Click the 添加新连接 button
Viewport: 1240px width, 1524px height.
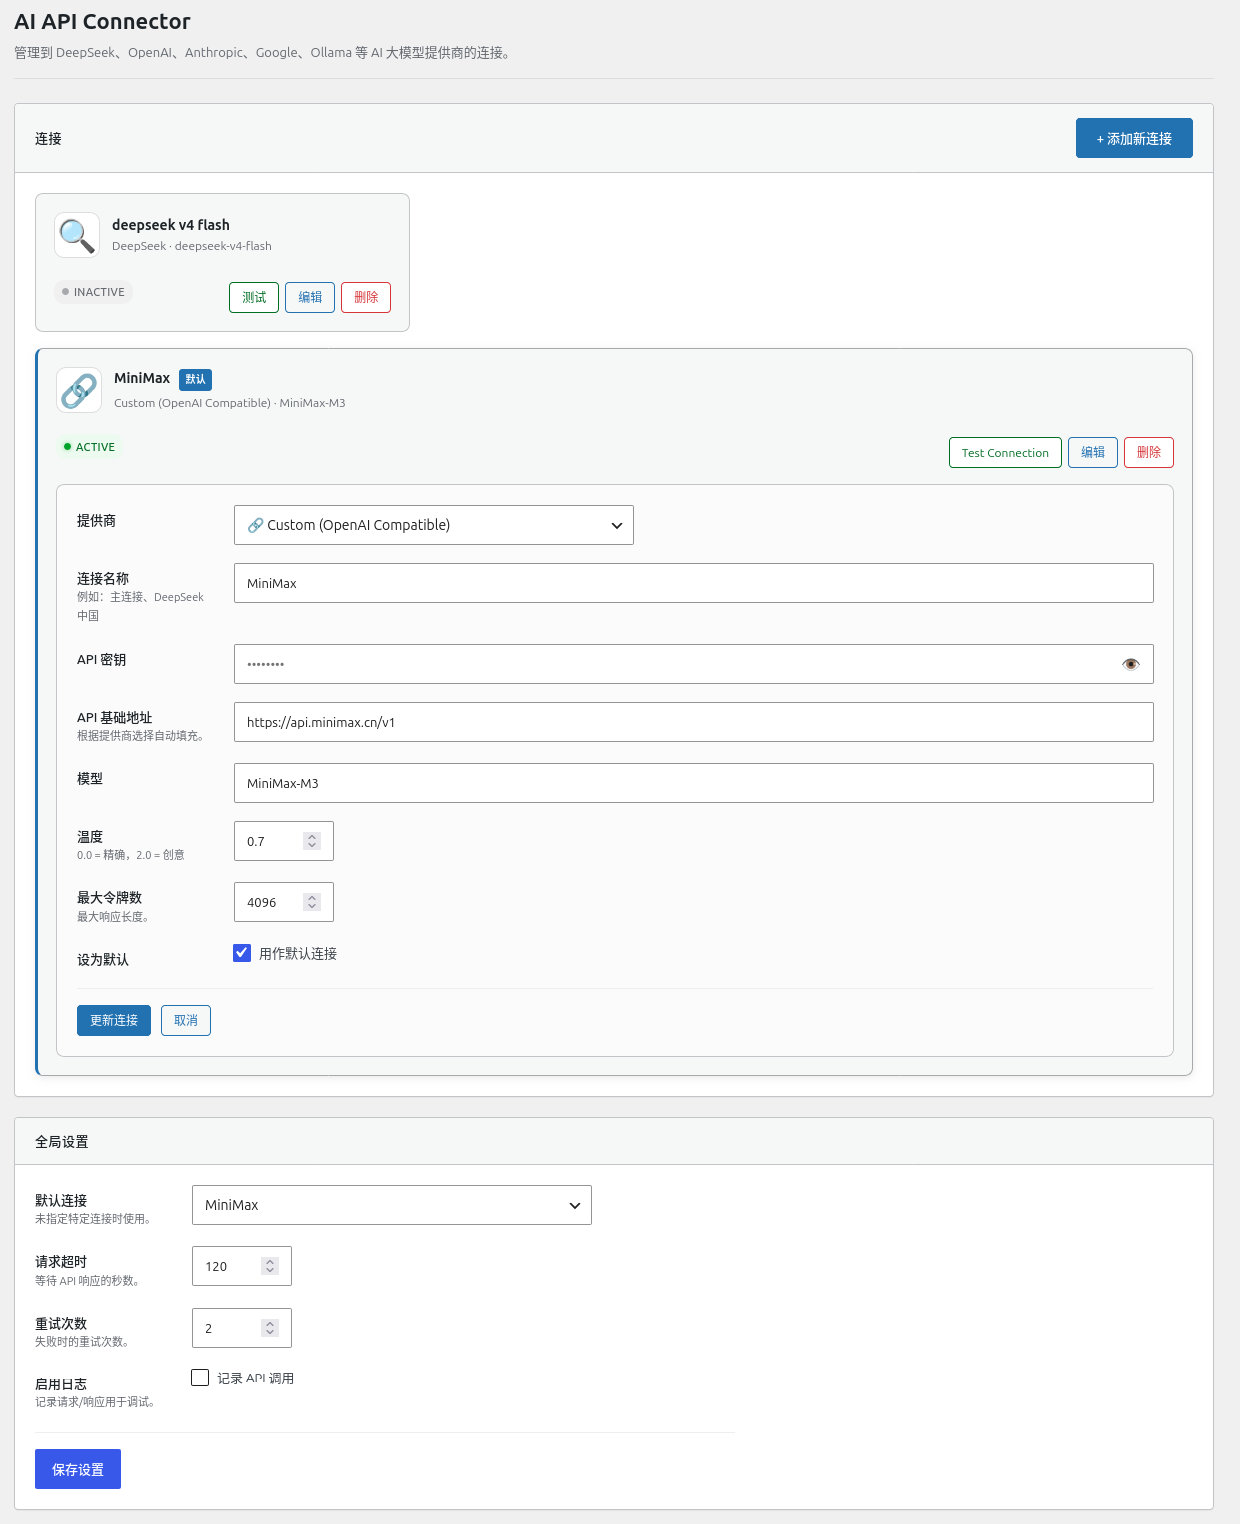(x=1134, y=138)
